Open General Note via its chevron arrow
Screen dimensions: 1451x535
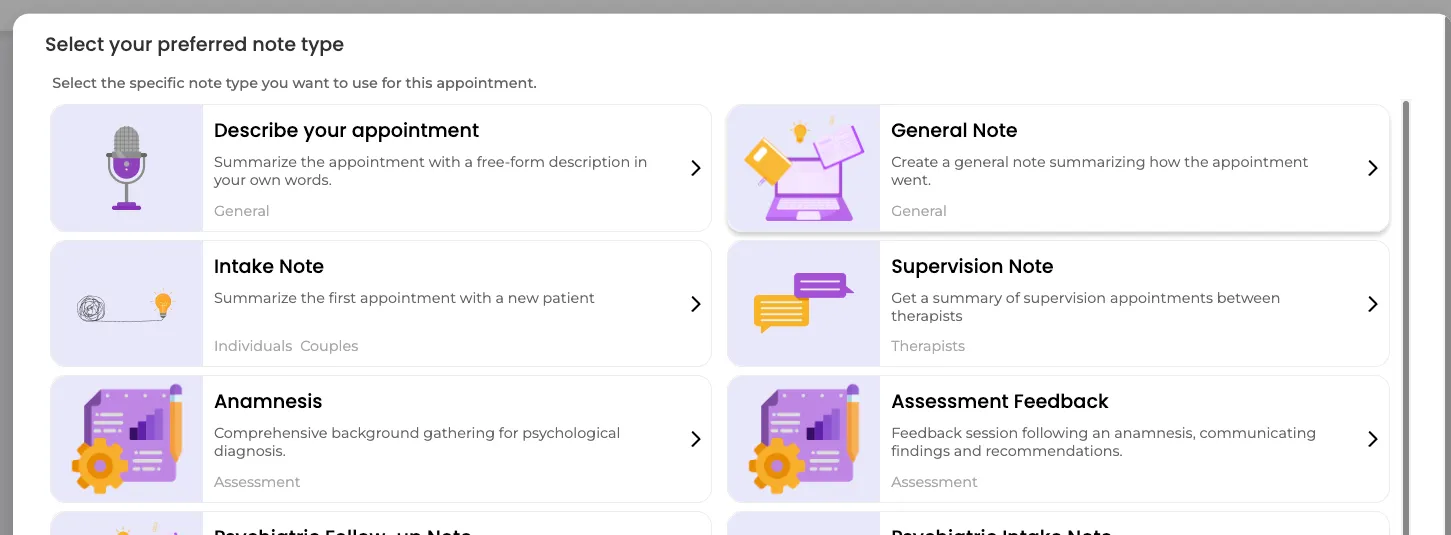point(1373,168)
